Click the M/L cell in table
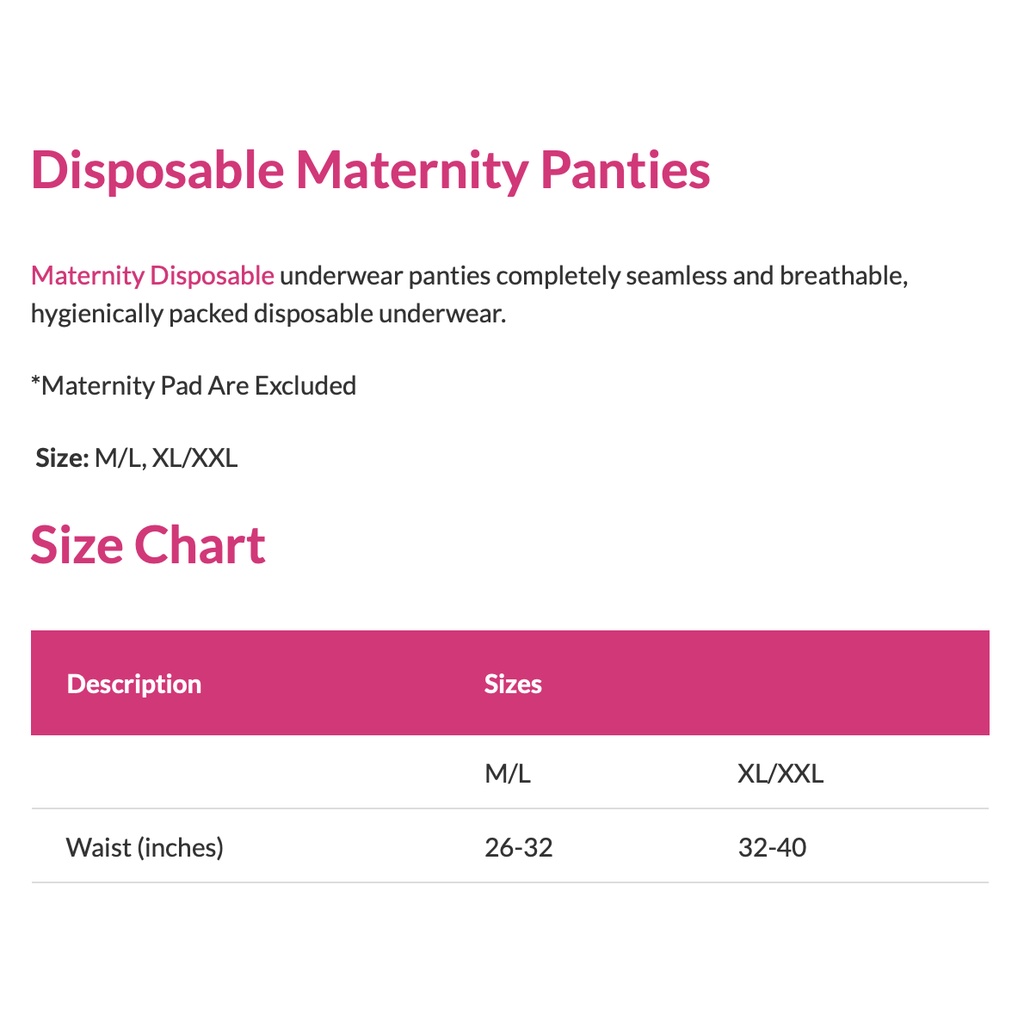This screenshot has height=1024, width=1024. coord(507,773)
